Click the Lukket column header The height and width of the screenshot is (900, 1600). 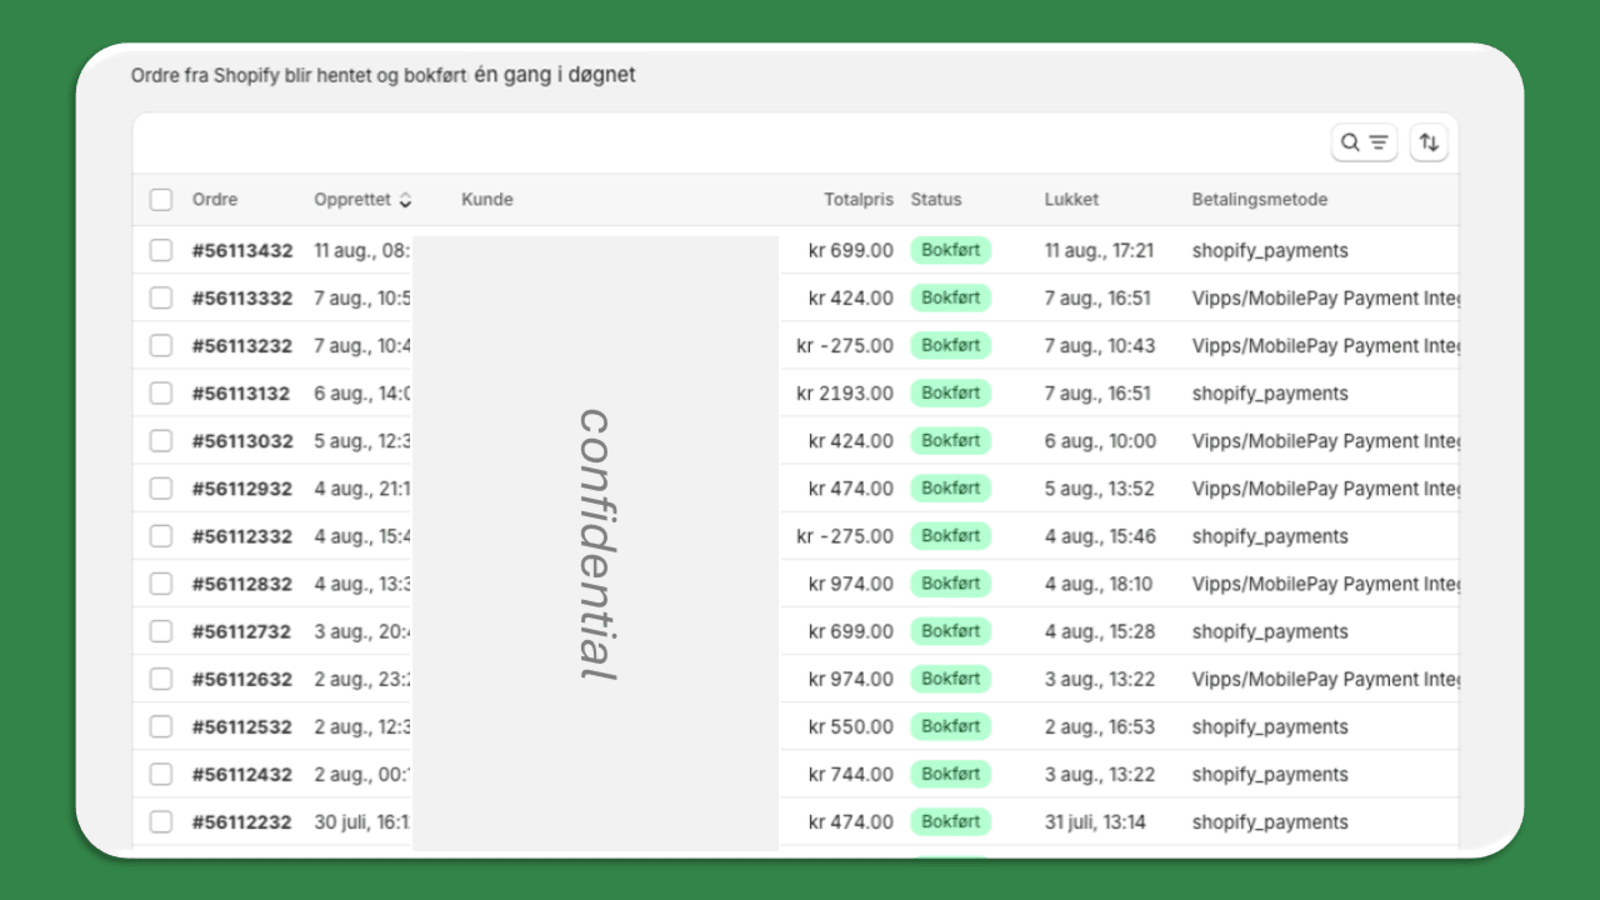tap(1071, 199)
